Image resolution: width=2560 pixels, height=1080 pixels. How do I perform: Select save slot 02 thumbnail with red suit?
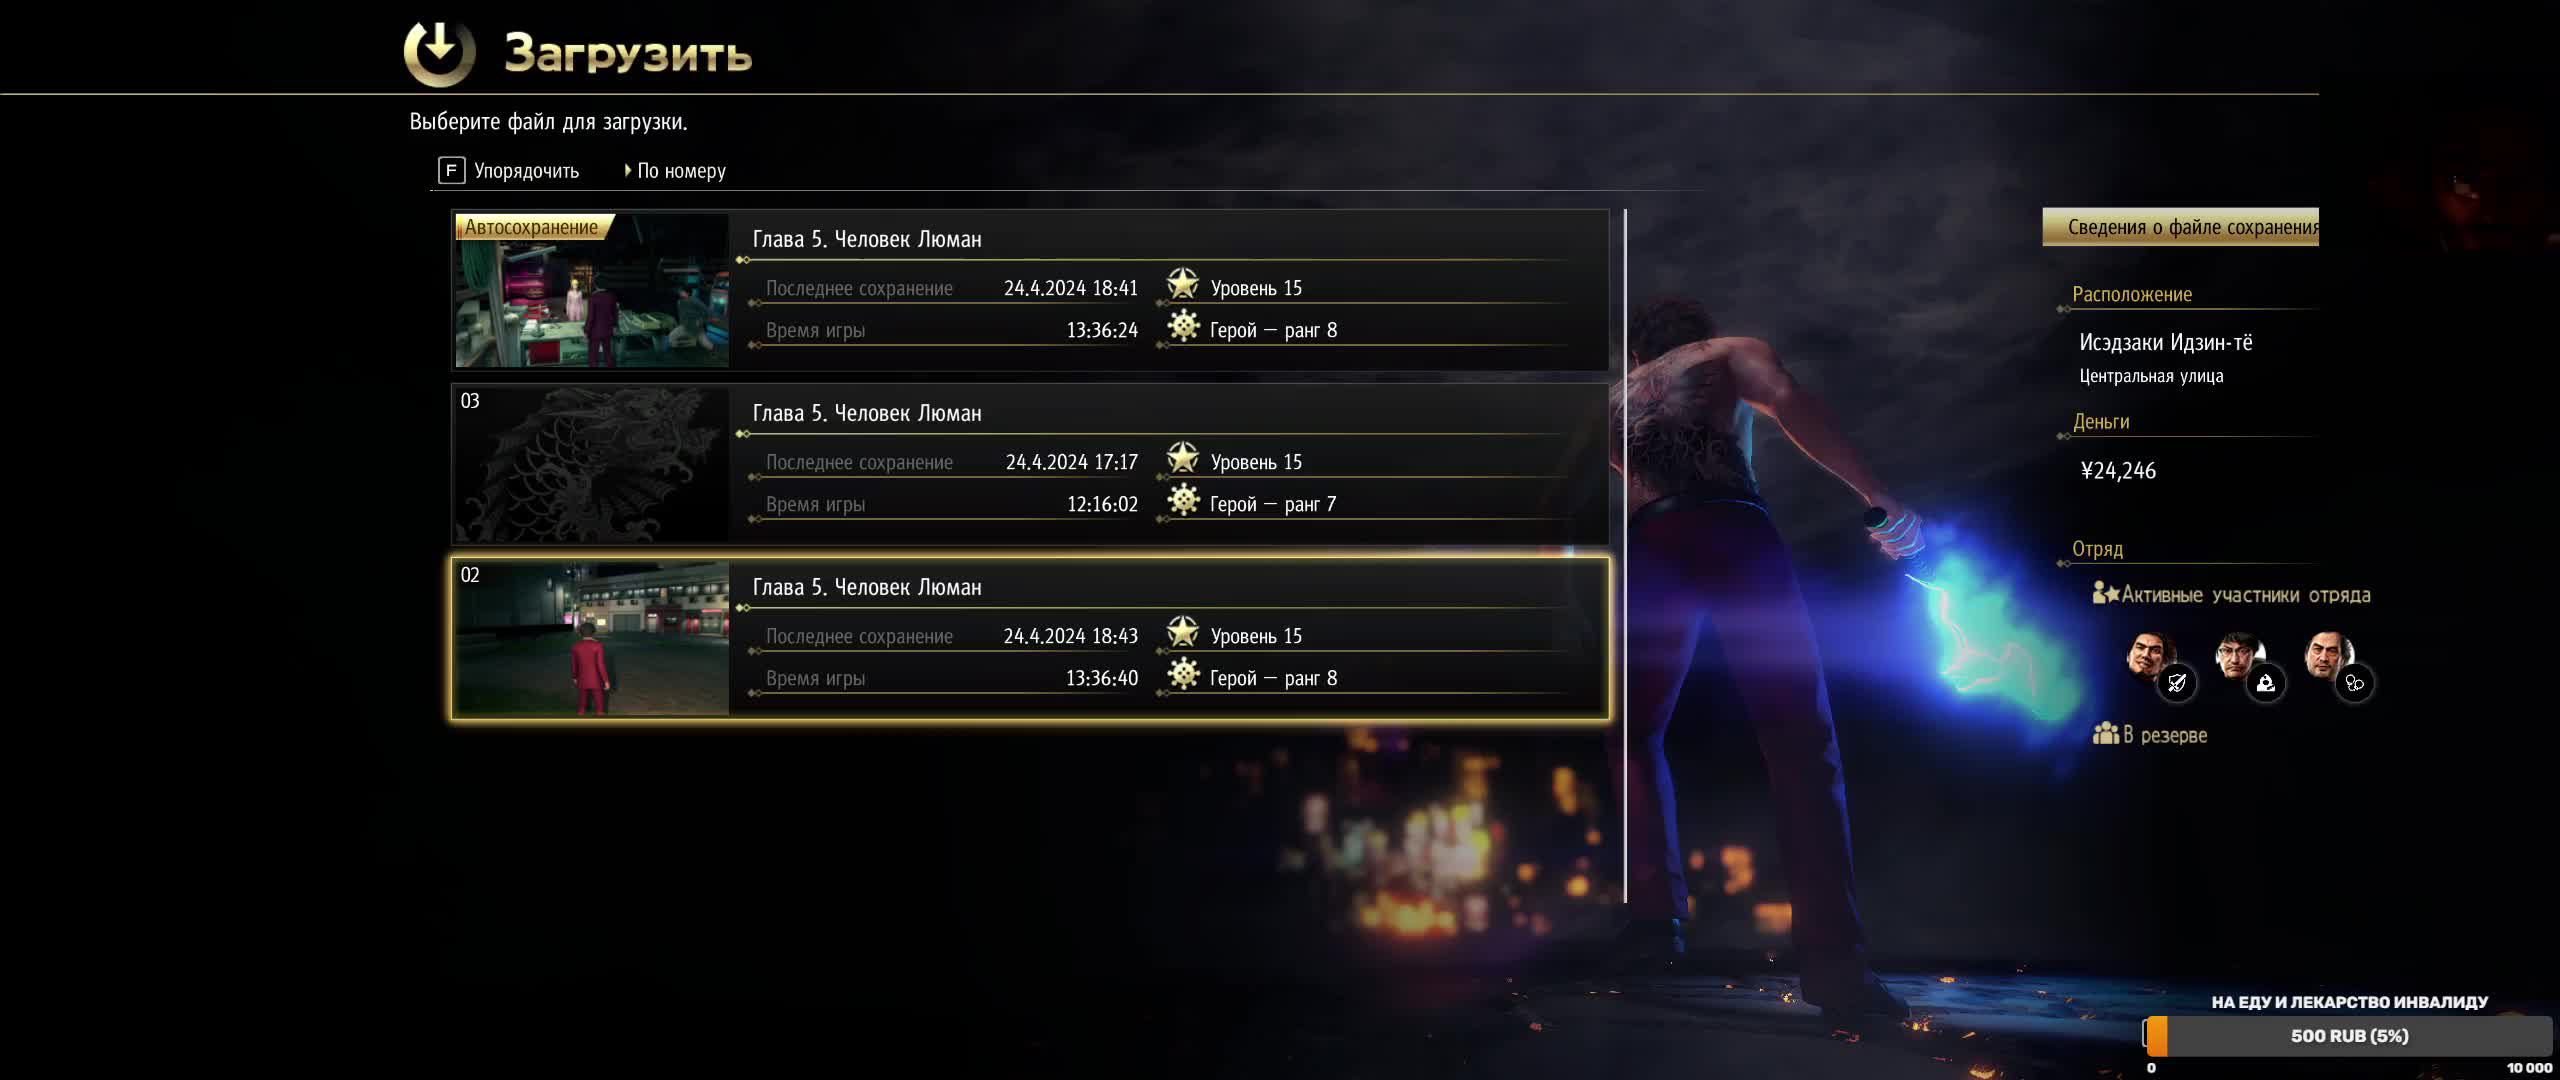click(592, 638)
